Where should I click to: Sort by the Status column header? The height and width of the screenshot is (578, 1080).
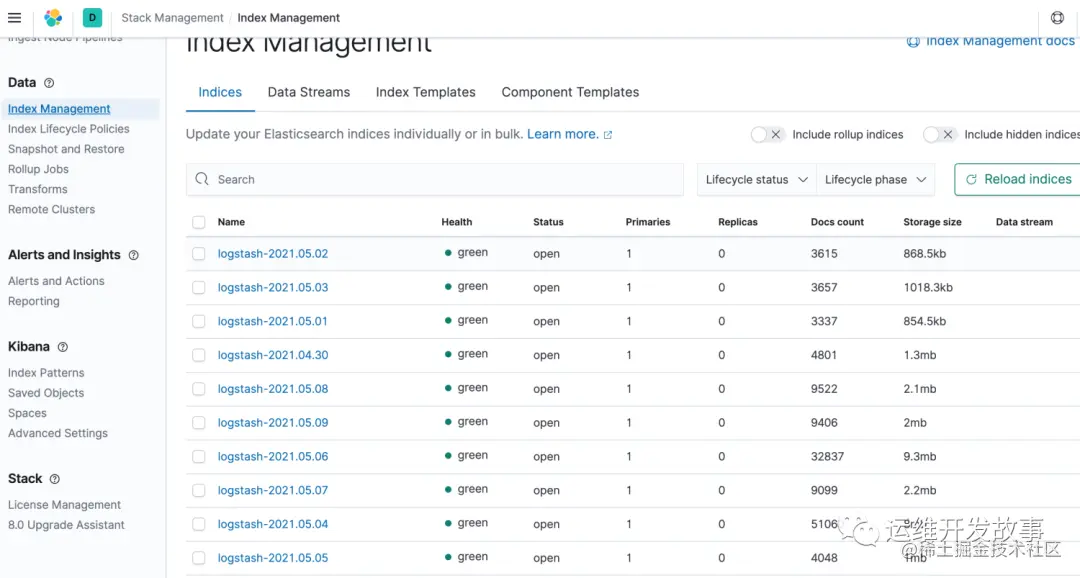click(x=548, y=222)
